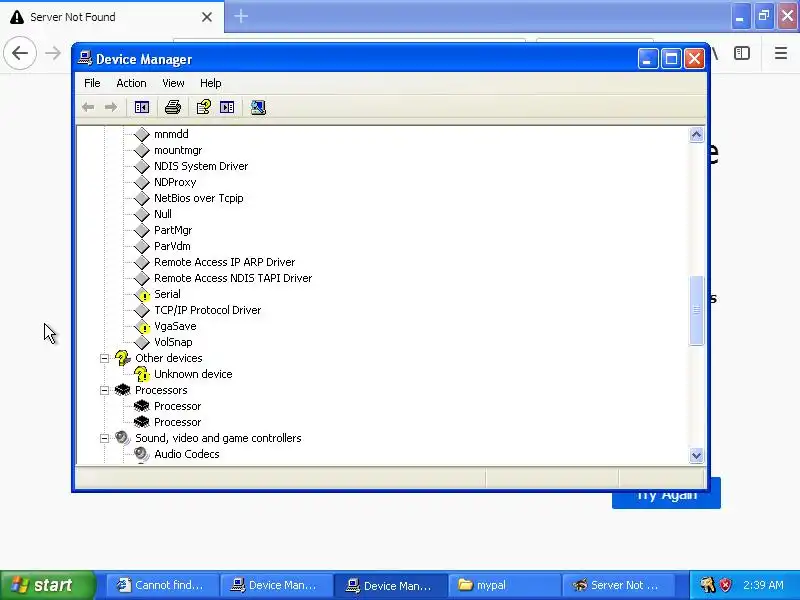Click the scrollbar up arrow

coord(696,135)
